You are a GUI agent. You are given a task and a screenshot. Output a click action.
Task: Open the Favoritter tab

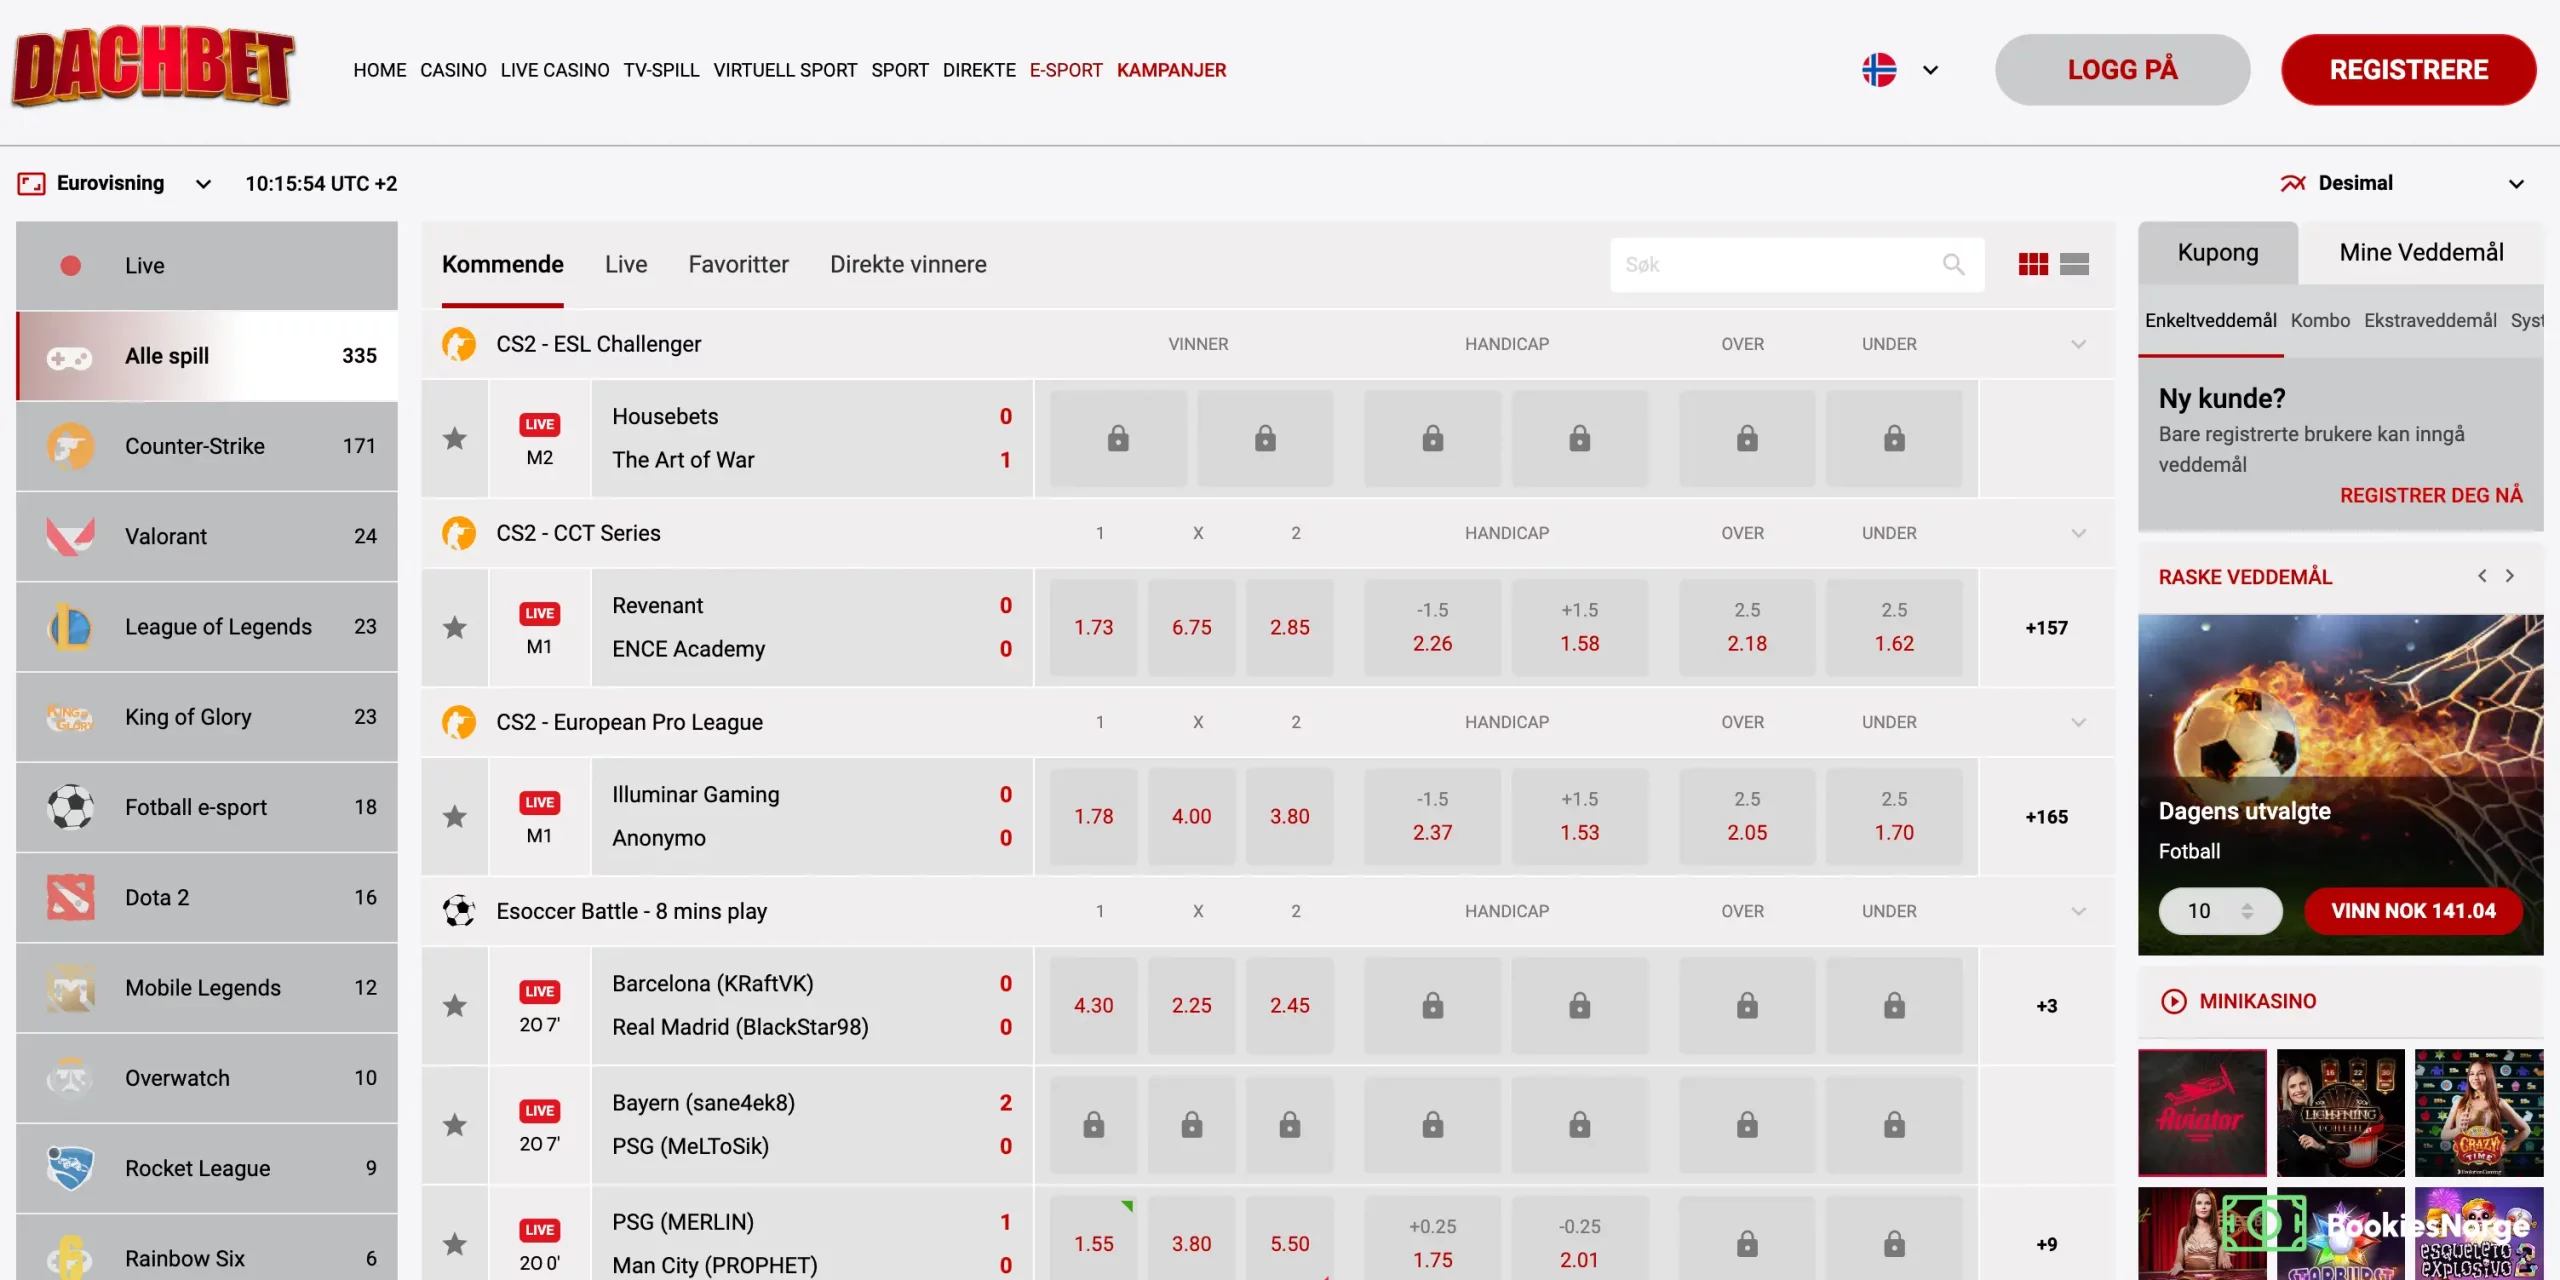click(x=738, y=264)
